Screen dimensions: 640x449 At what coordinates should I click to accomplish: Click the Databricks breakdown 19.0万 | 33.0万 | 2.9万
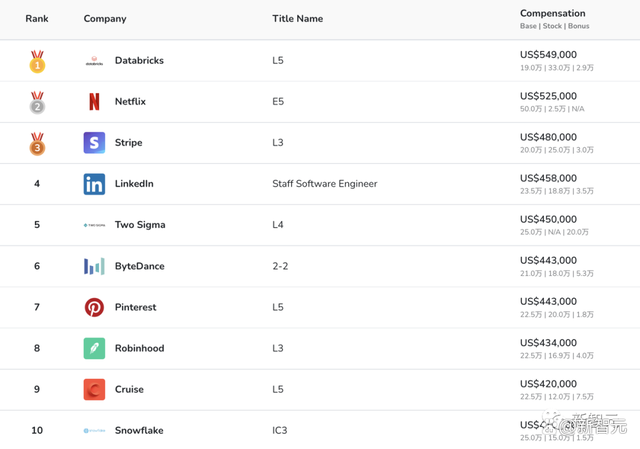557,68
